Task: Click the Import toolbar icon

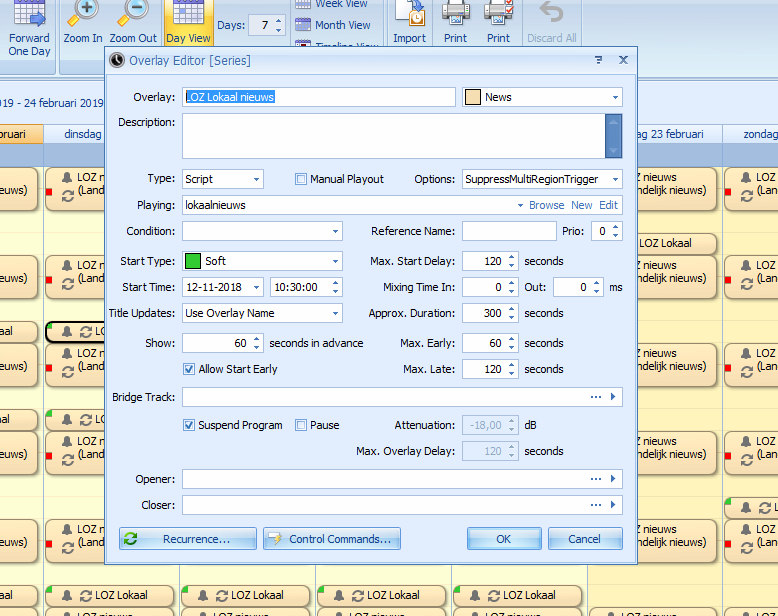Action: (x=409, y=14)
